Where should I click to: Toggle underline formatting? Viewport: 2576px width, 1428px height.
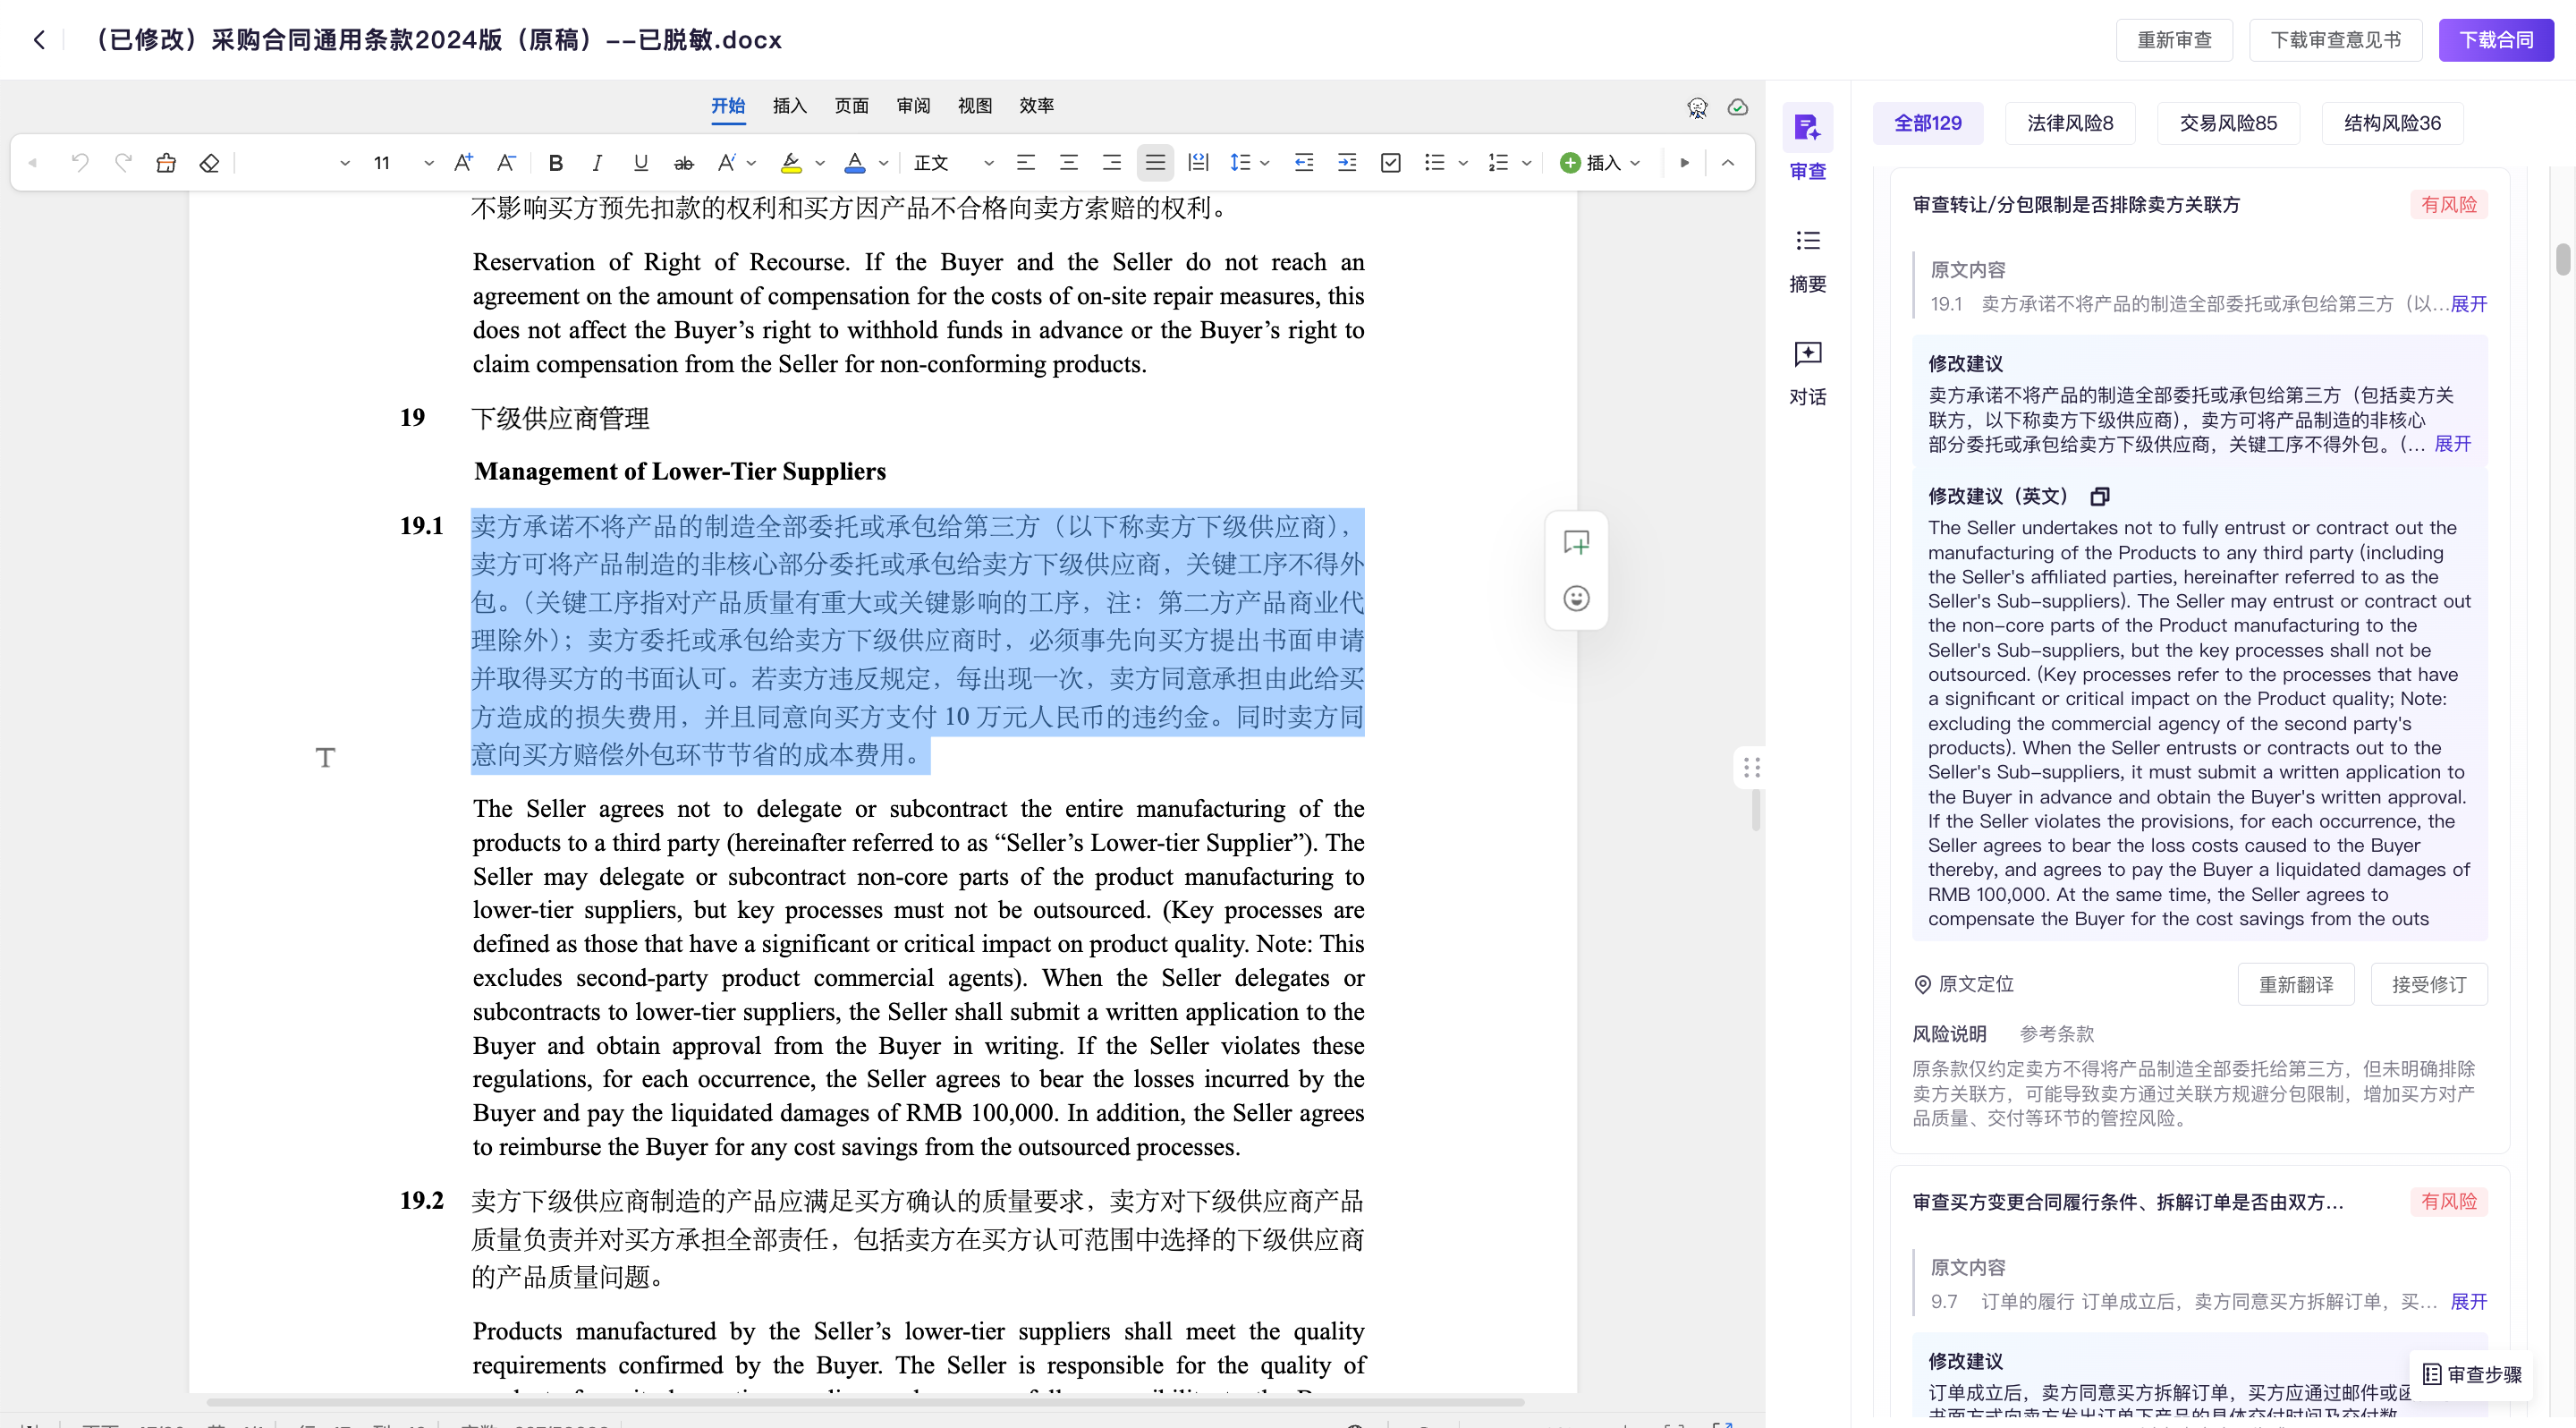641,163
